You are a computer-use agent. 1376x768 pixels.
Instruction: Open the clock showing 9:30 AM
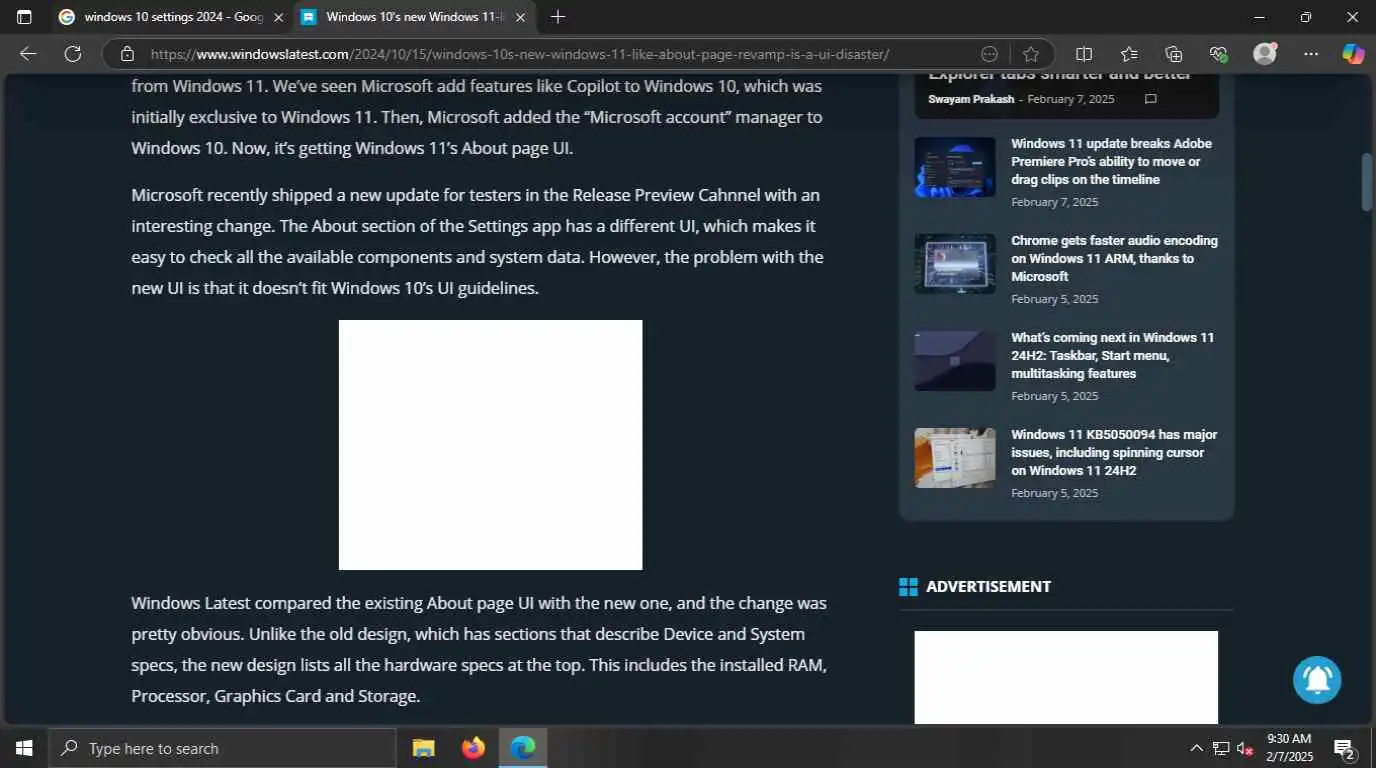tap(1288, 748)
